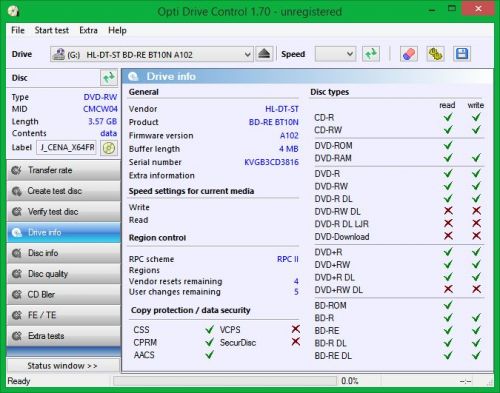Click the erase disc eraser icon

(x=409, y=54)
